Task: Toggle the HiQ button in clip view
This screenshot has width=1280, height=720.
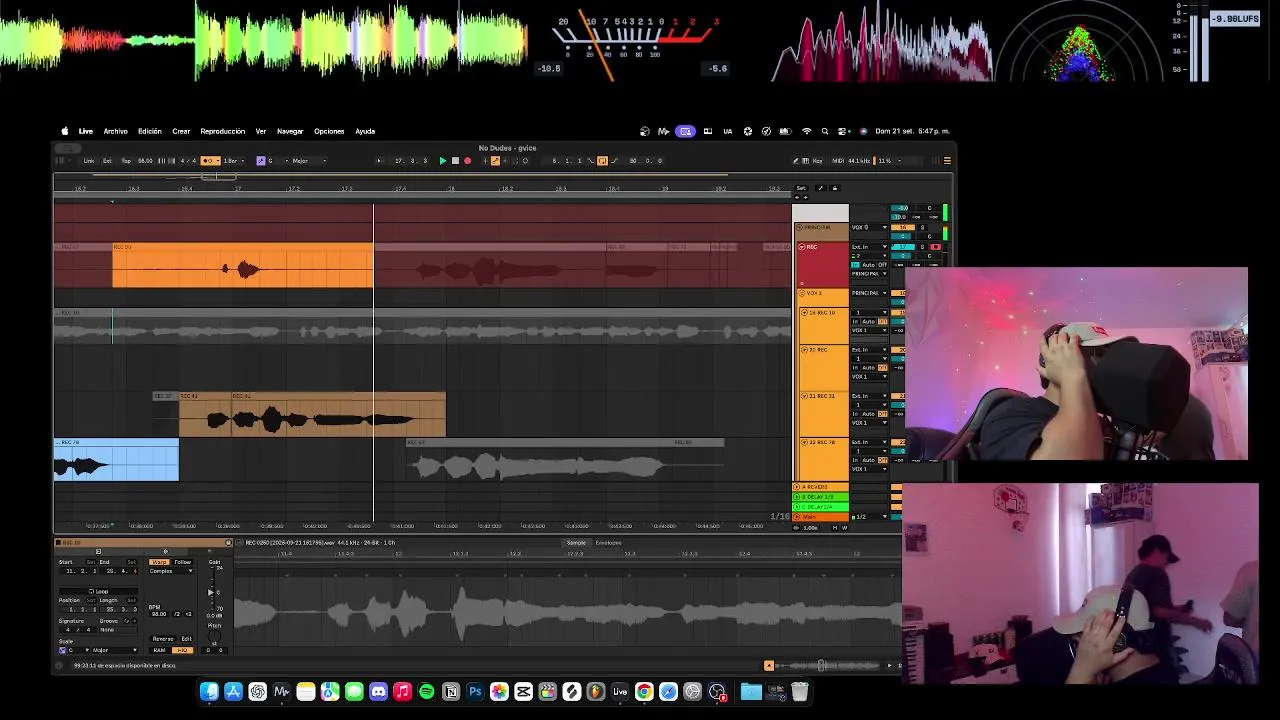Action: [x=183, y=650]
